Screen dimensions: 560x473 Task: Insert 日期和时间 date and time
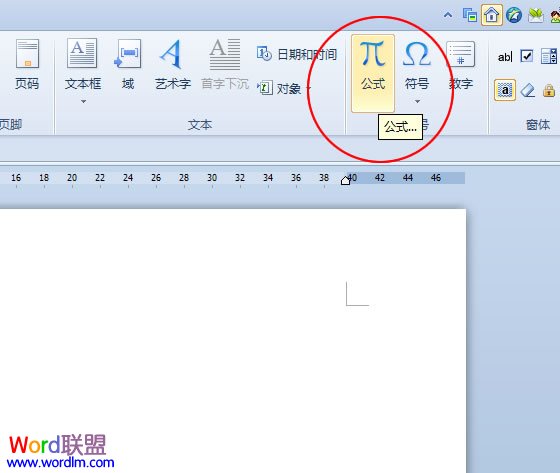coord(297,54)
